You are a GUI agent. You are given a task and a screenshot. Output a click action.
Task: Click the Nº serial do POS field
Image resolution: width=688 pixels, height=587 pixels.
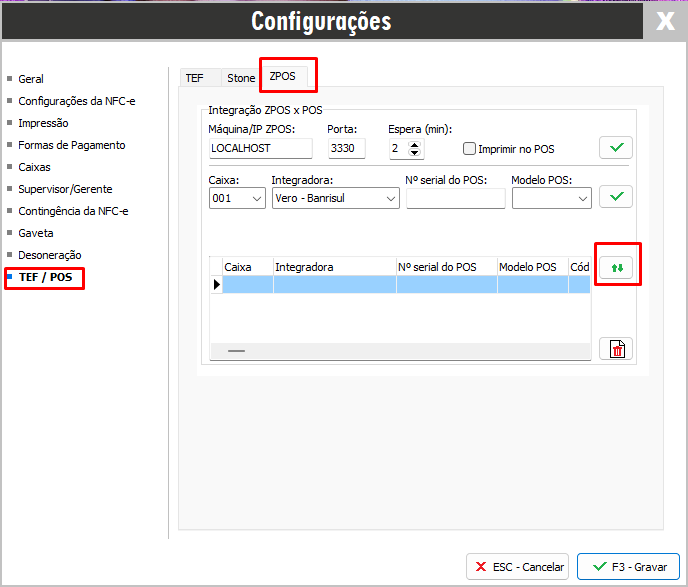pyautogui.click(x=455, y=198)
